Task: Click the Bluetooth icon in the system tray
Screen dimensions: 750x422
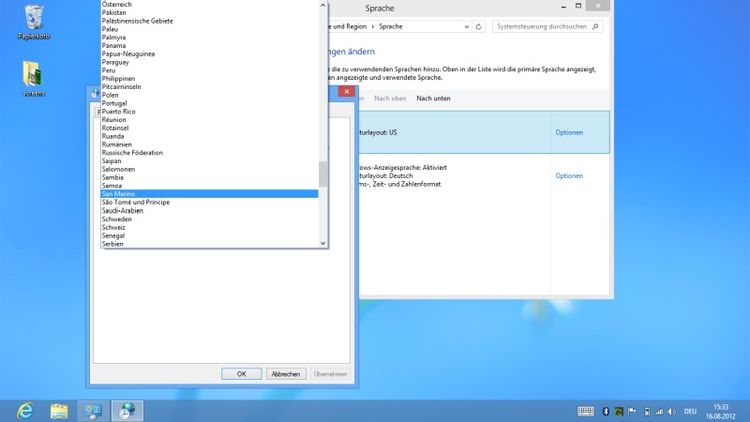Action: coord(605,411)
